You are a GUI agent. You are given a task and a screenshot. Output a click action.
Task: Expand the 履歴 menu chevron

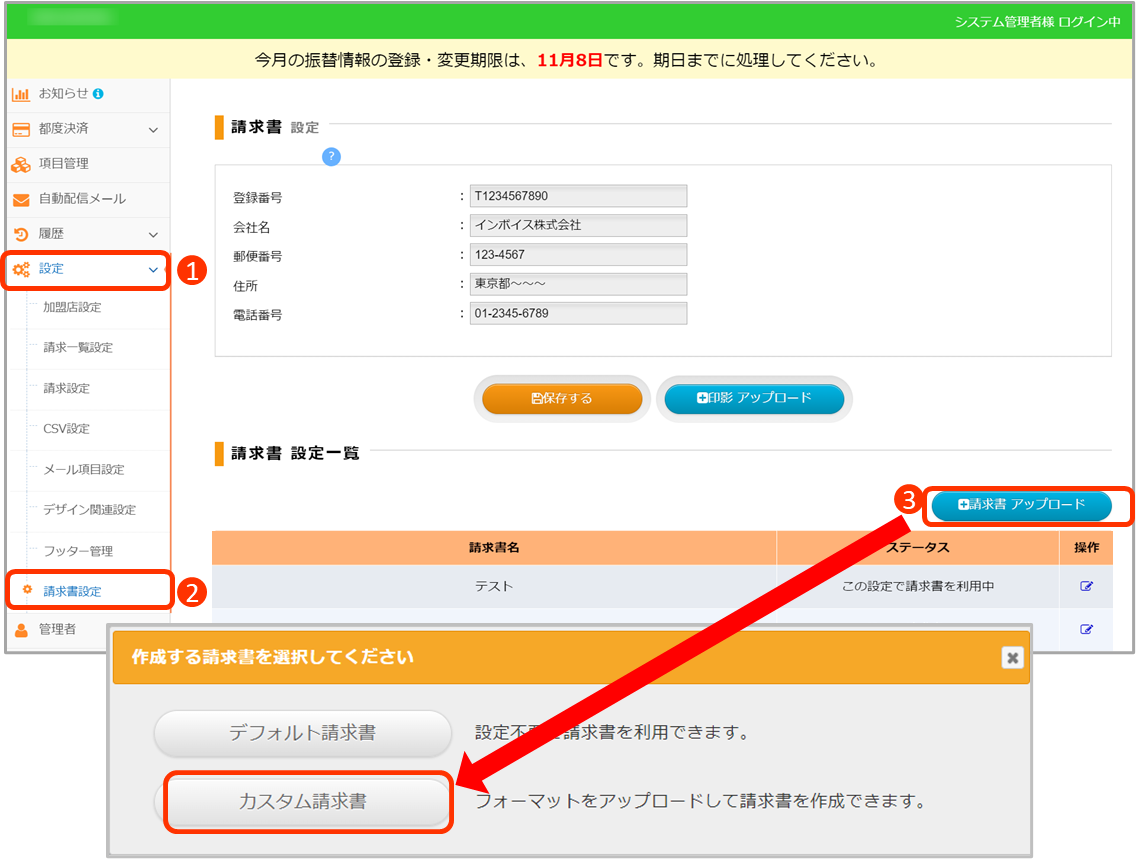click(x=153, y=234)
